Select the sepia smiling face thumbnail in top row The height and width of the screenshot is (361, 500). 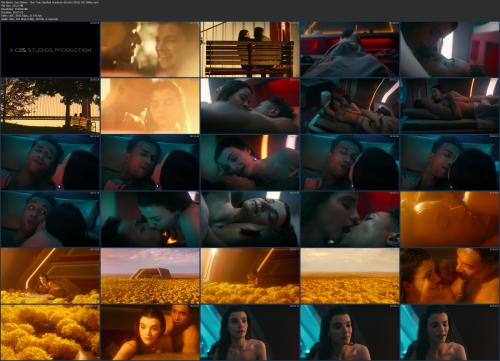click(150, 49)
